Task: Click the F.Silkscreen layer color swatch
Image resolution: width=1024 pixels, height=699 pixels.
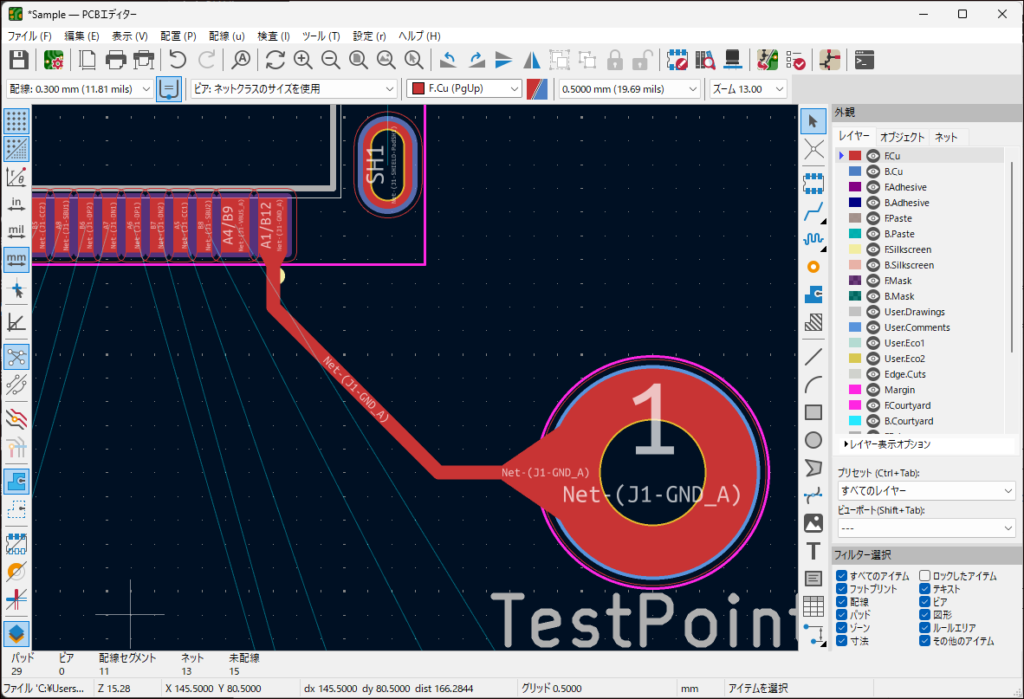Action: 854,250
